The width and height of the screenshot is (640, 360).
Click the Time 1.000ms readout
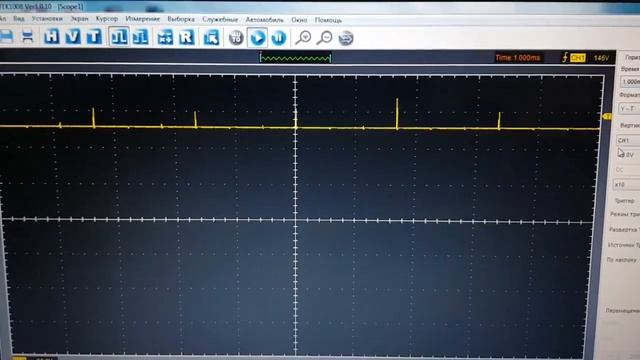[x=518, y=58]
